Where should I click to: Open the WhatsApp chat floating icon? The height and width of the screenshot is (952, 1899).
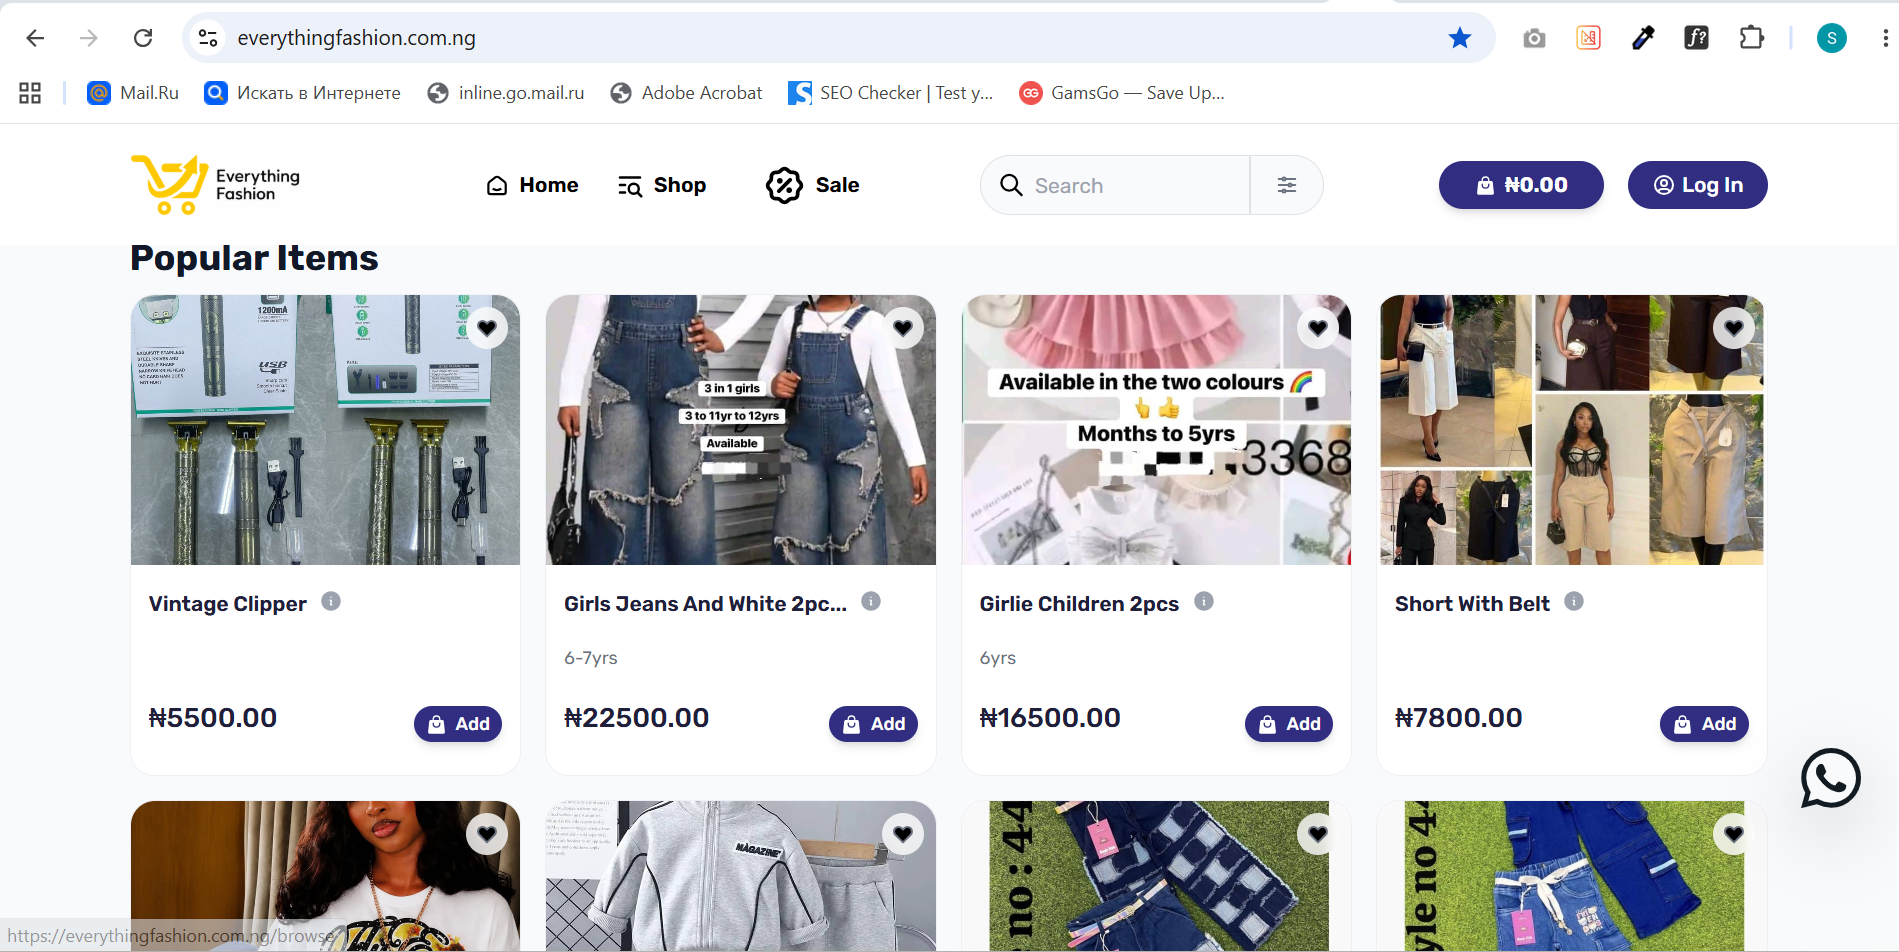1830,778
